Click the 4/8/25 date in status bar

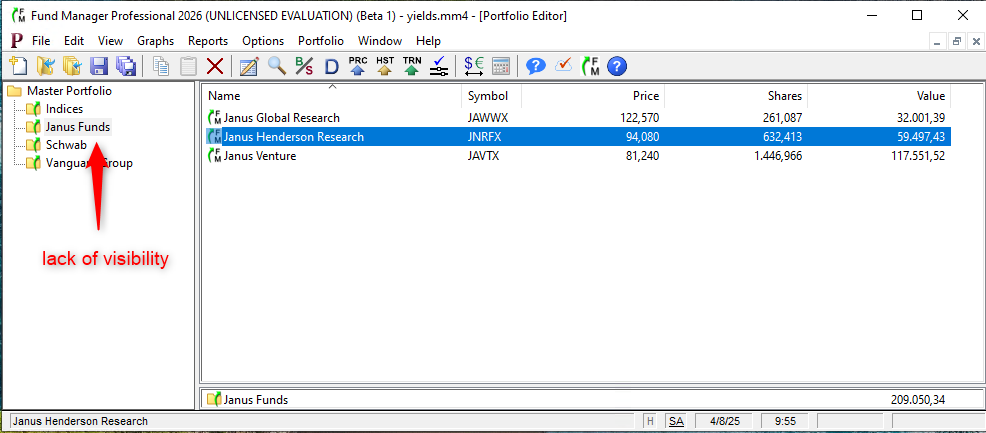[722, 421]
